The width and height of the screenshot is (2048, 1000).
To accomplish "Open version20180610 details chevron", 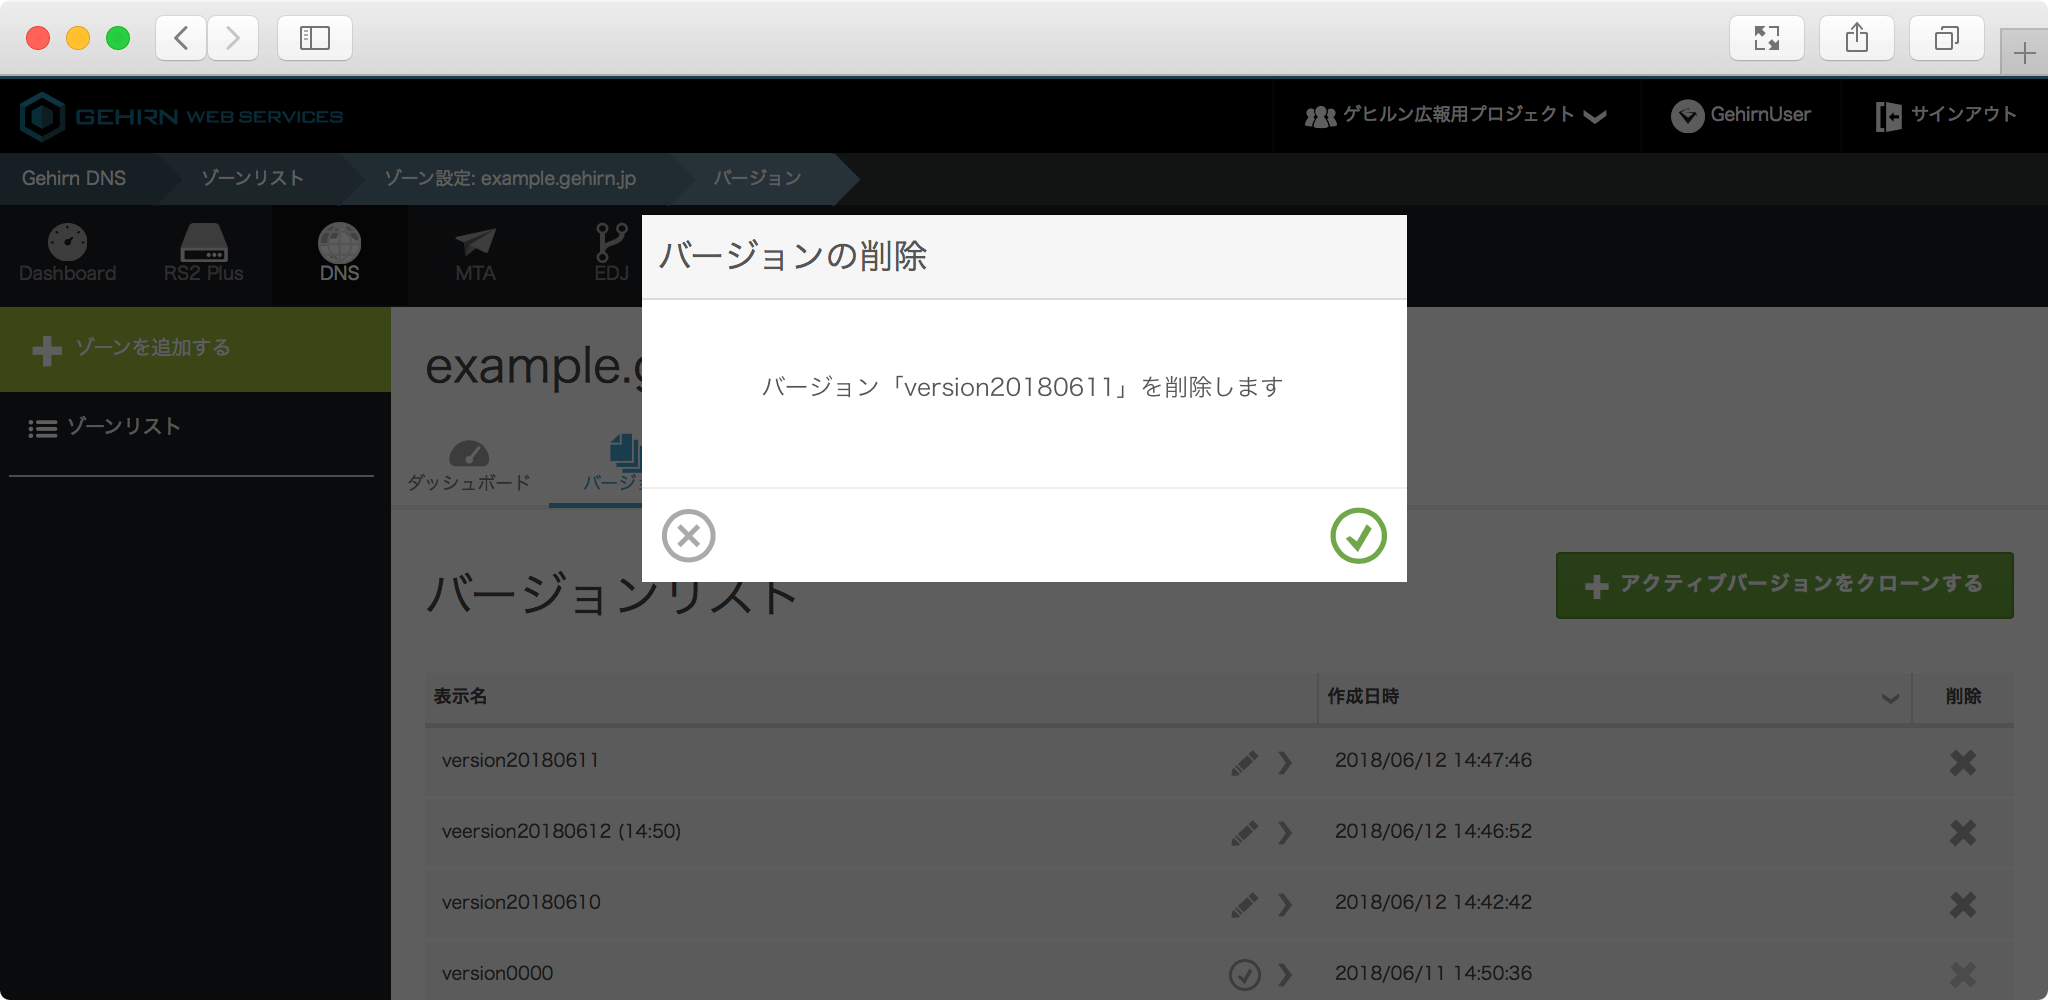I will click(1285, 905).
